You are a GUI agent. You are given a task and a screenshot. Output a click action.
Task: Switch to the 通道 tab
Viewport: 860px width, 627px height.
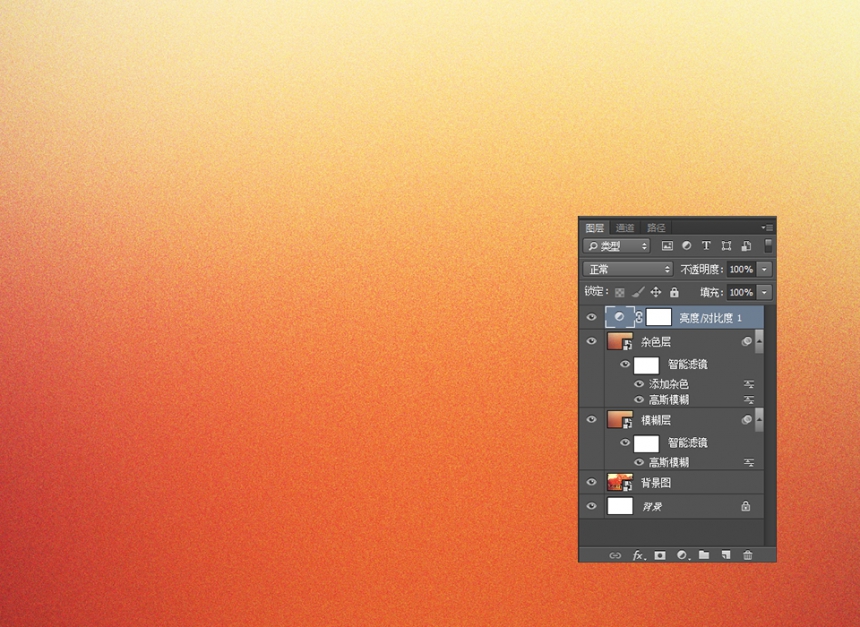[625, 228]
